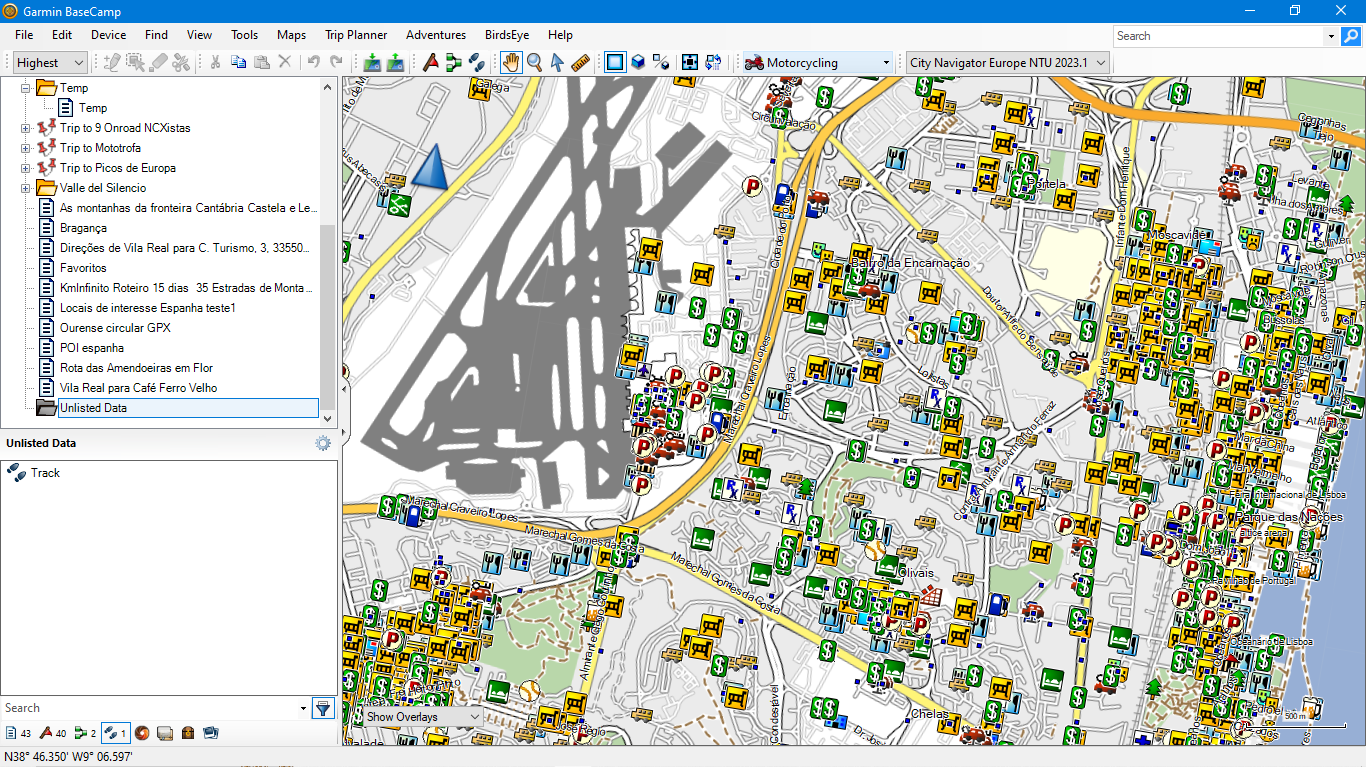Toggle lists filter showing 43
The width and height of the screenshot is (1366, 767).
click(18, 733)
